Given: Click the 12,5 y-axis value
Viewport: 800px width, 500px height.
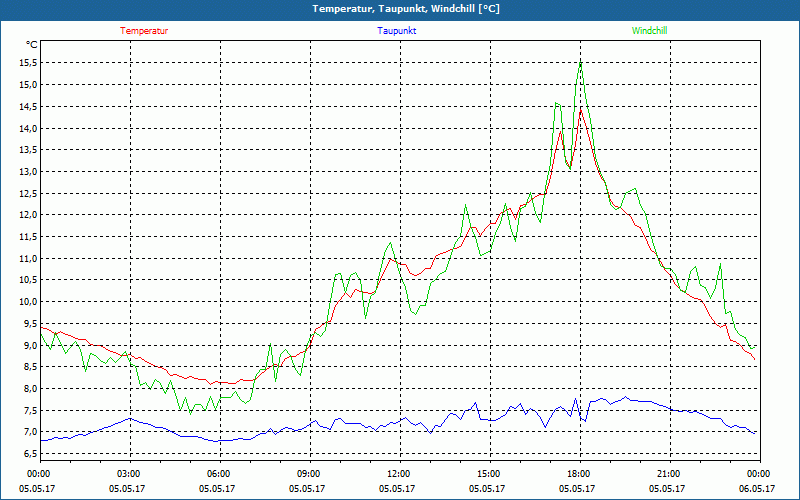Looking at the screenshot, I should 28,193.
